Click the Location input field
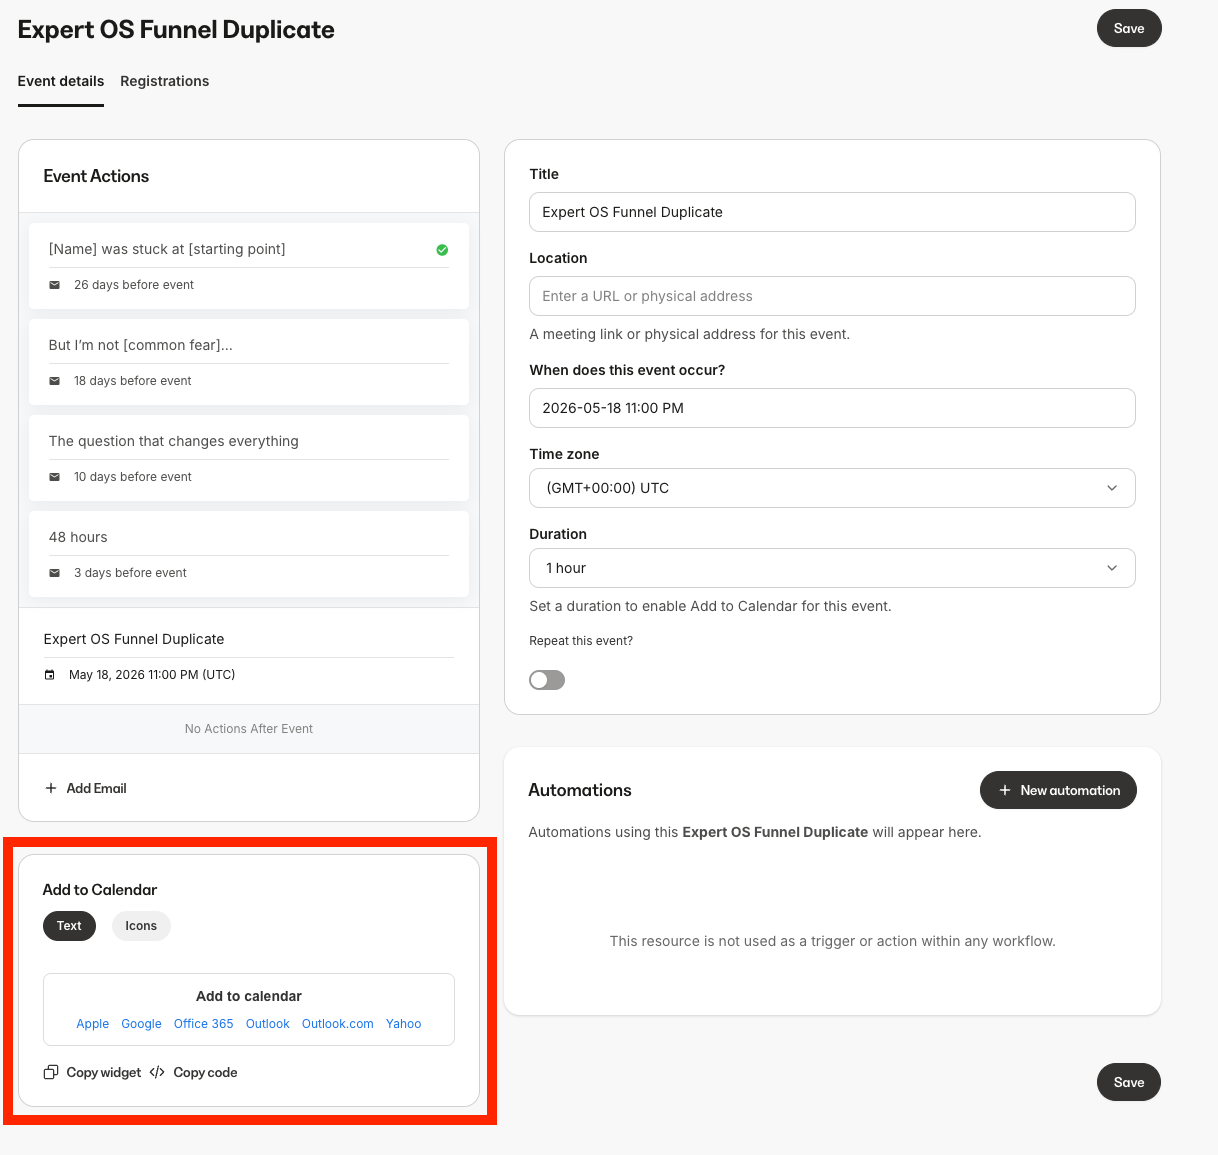The width and height of the screenshot is (1218, 1155). coord(831,296)
